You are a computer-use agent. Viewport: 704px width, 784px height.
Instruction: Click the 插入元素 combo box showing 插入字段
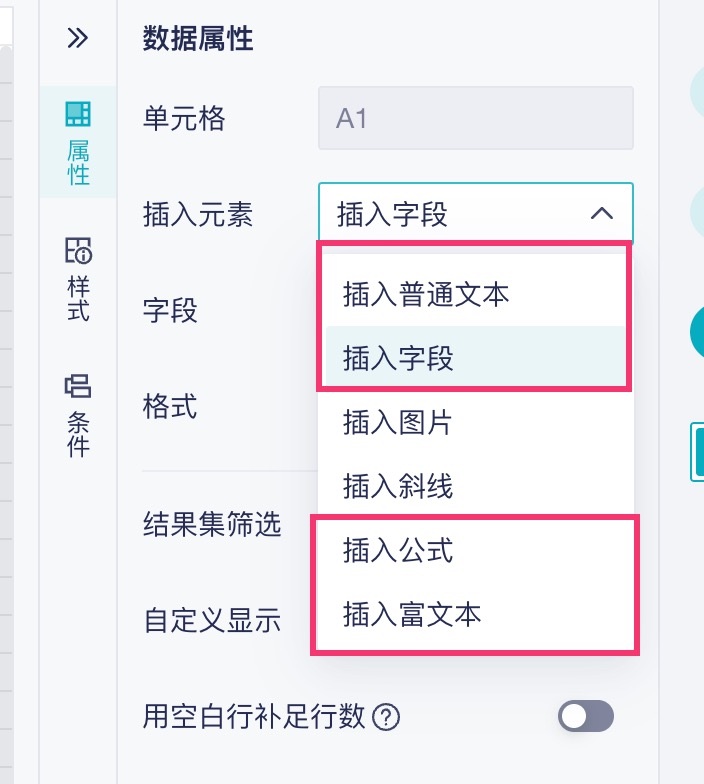pyautogui.click(x=460, y=213)
